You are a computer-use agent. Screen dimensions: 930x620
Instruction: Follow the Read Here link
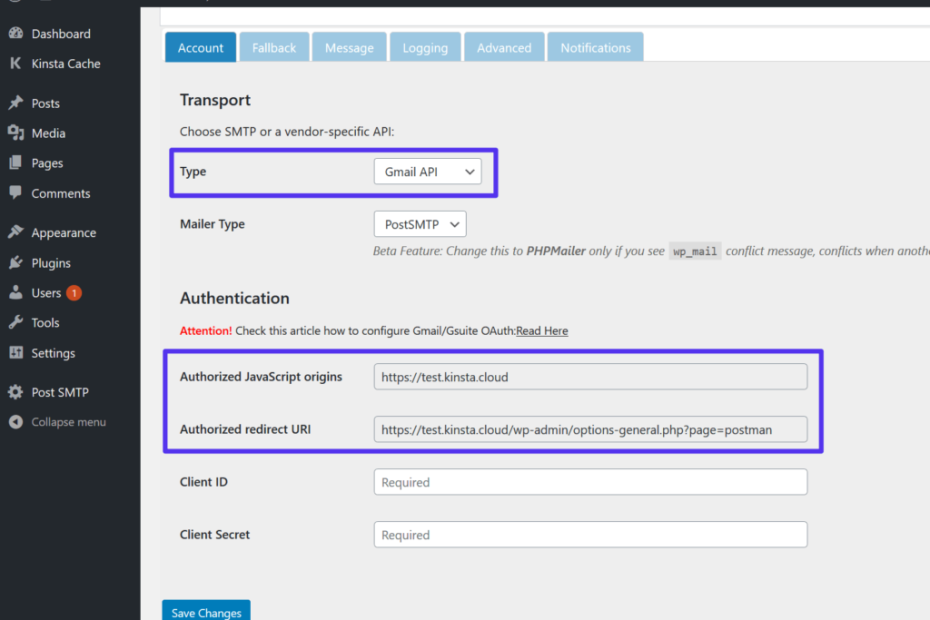tap(542, 330)
